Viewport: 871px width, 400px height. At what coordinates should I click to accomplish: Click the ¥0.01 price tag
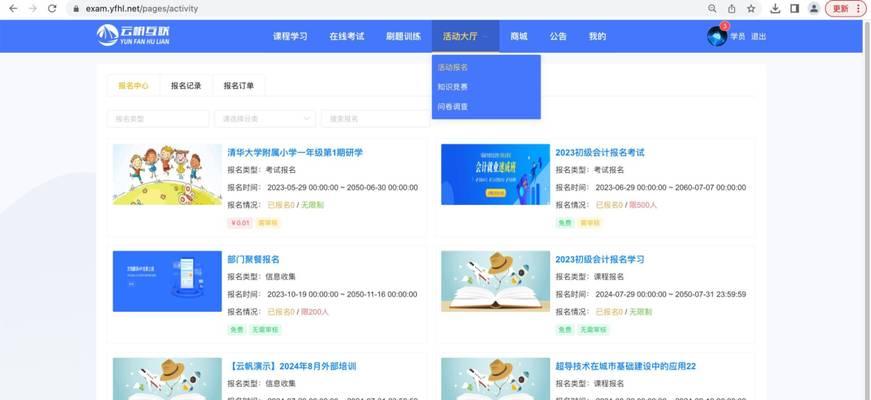pyautogui.click(x=240, y=223)
